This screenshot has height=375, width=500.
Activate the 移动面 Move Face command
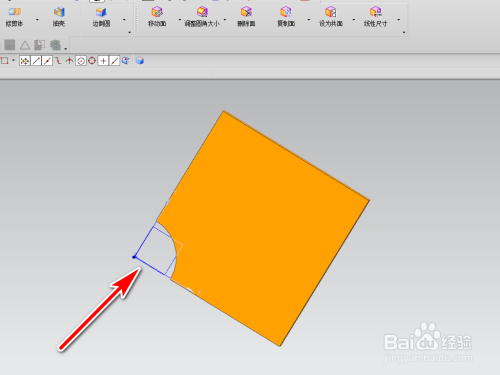[157, 17]
